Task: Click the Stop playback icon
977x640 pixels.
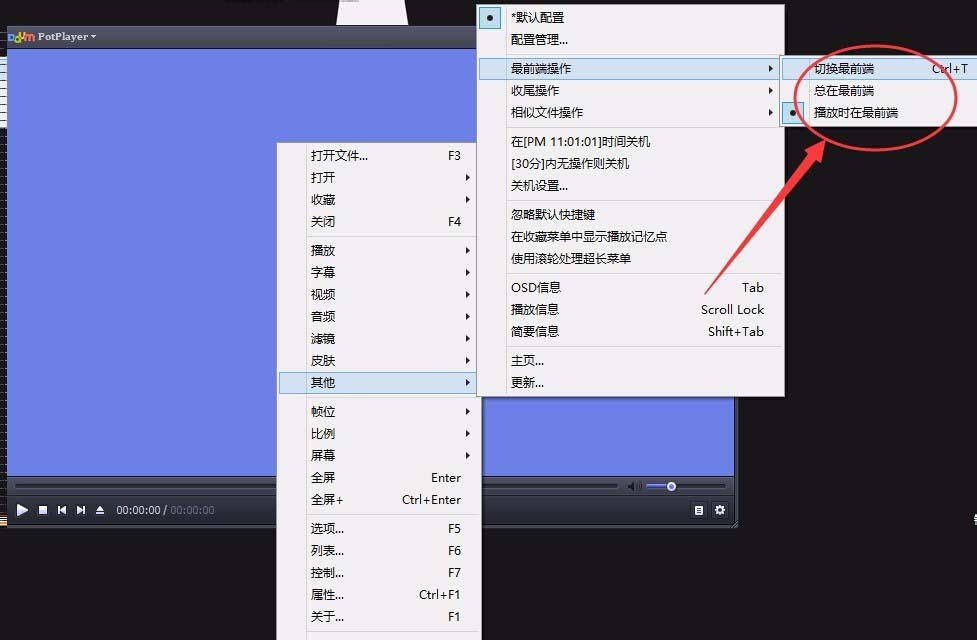Action: pos(40,510)
